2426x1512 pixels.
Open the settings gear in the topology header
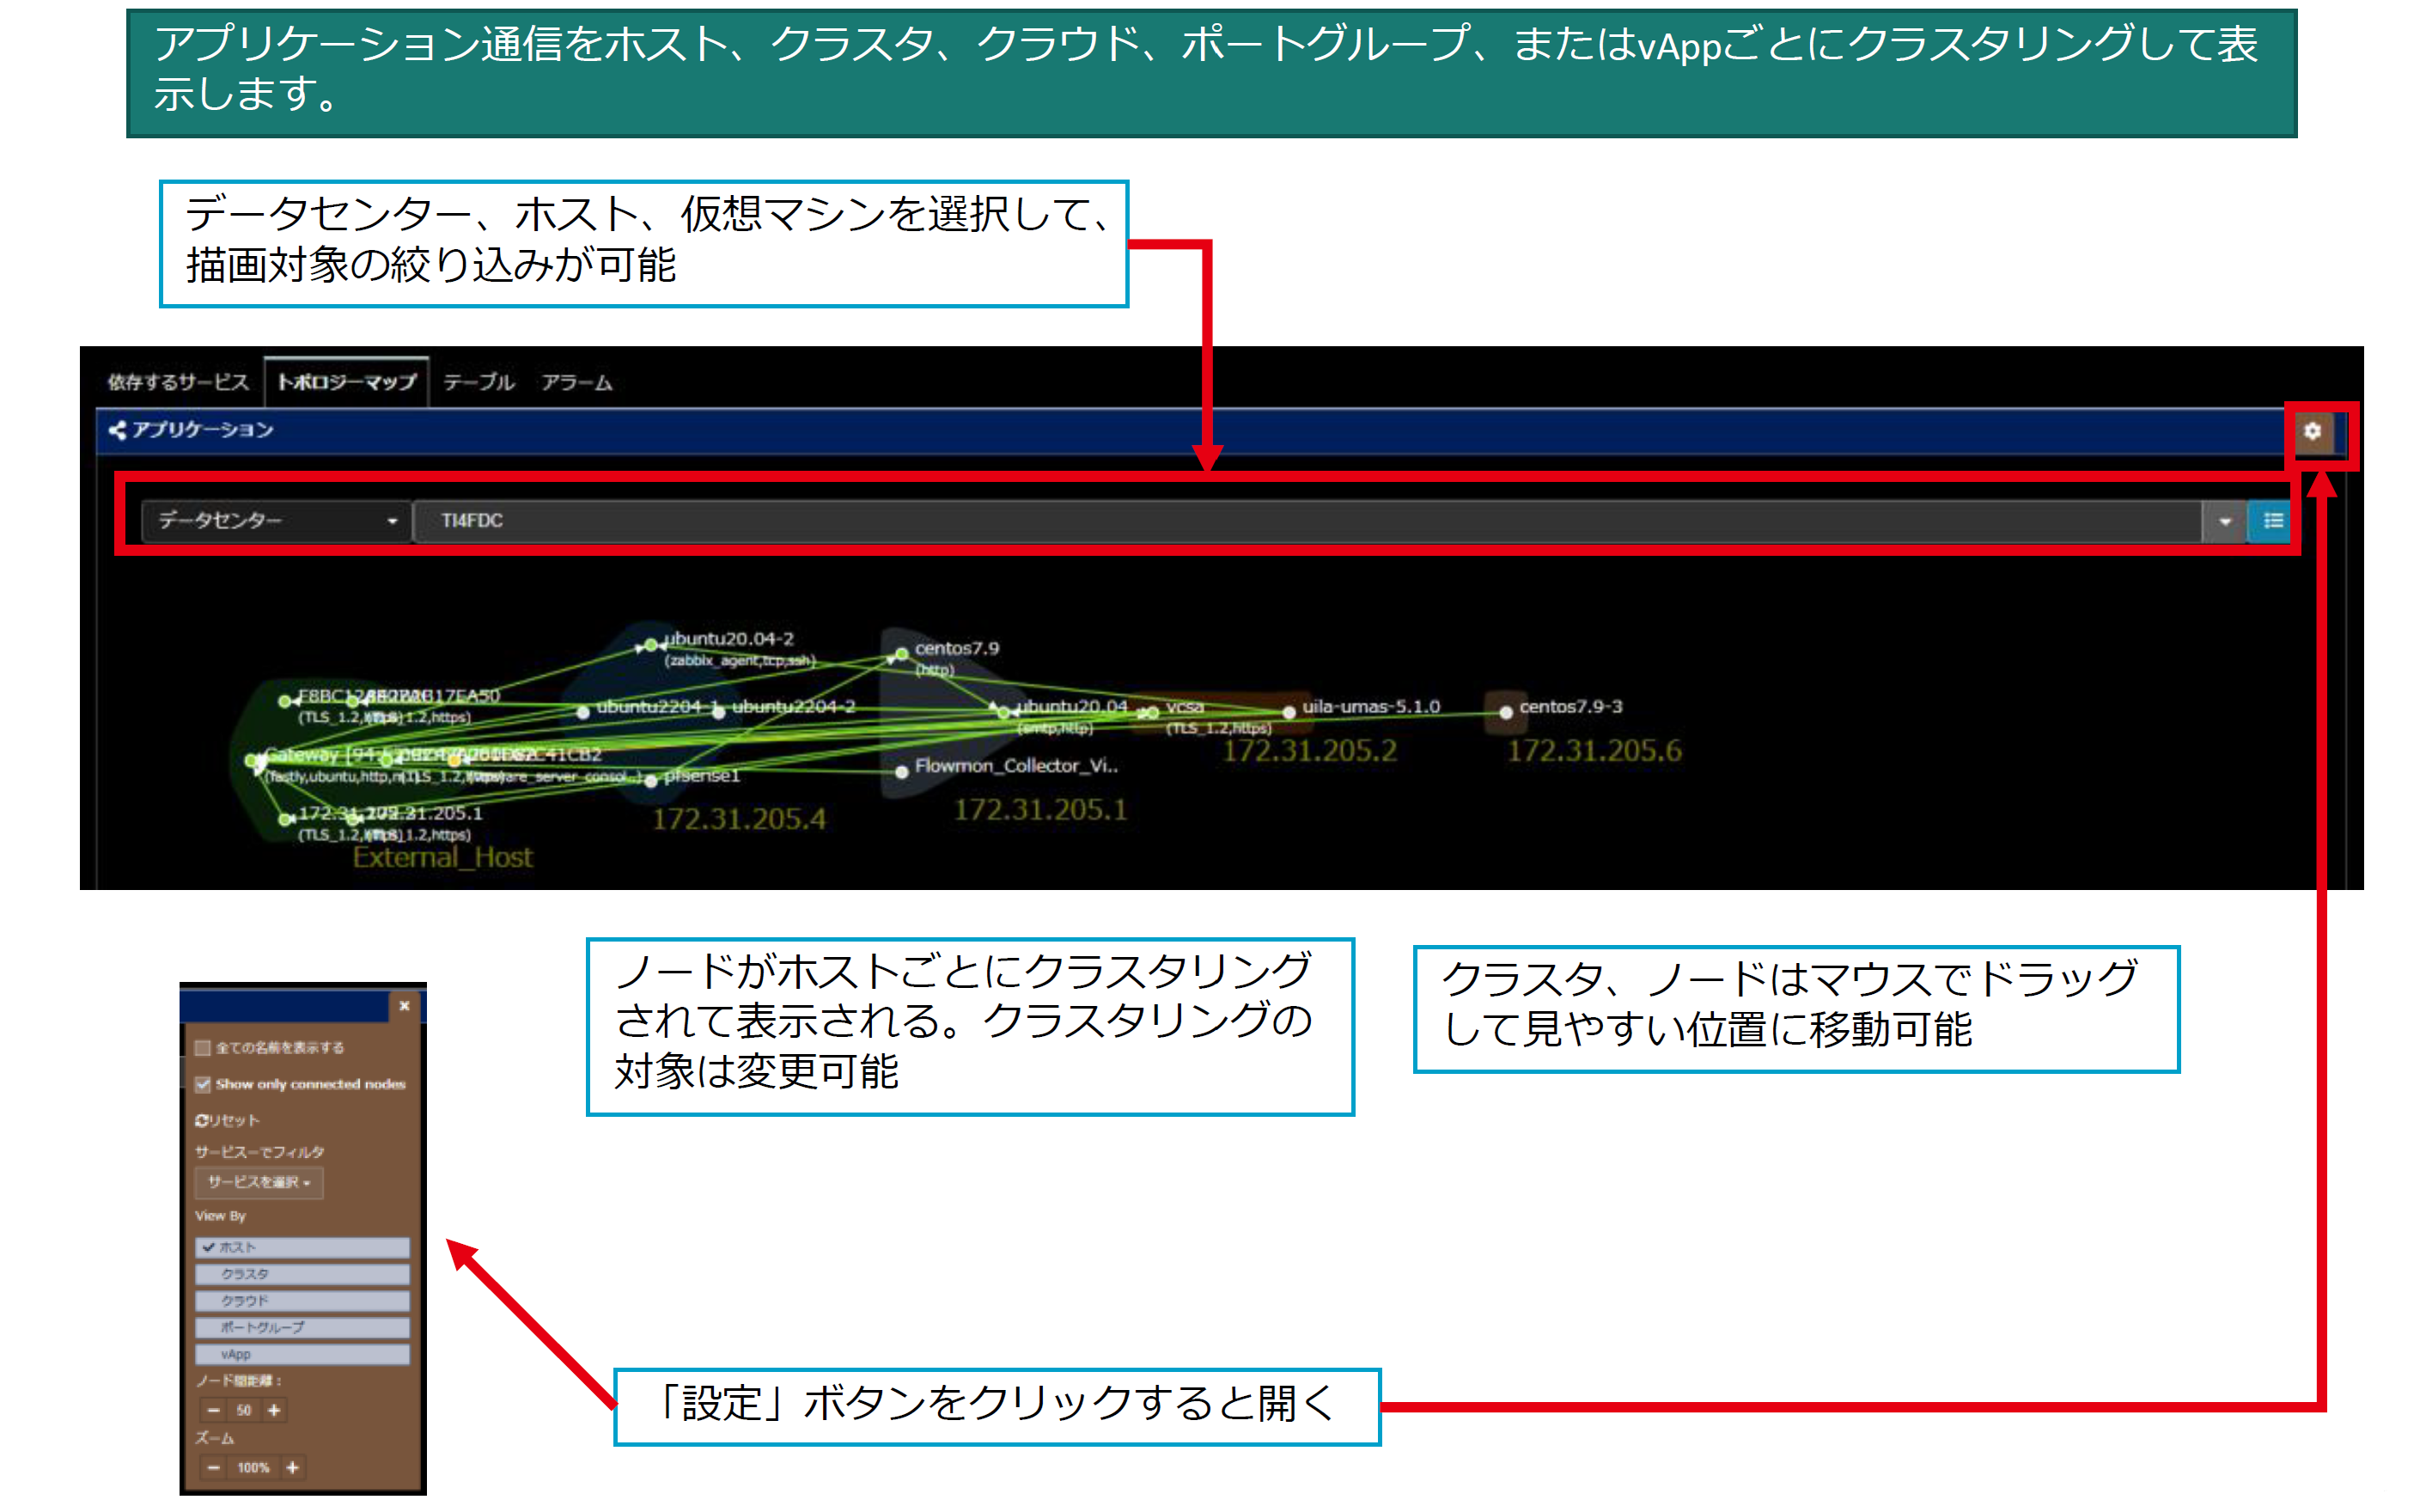click(2311, 431)
